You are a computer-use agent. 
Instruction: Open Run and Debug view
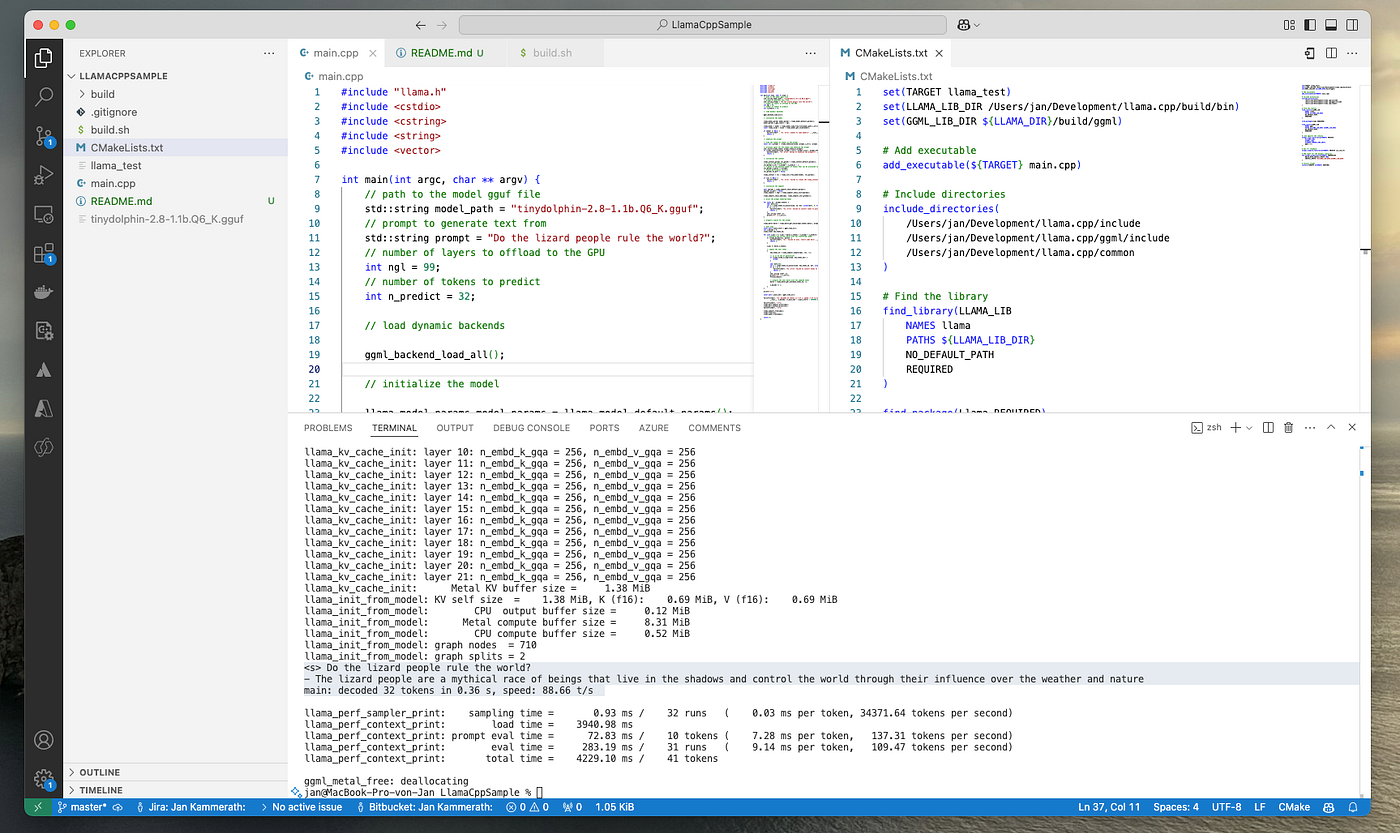(x=43, y=175)
